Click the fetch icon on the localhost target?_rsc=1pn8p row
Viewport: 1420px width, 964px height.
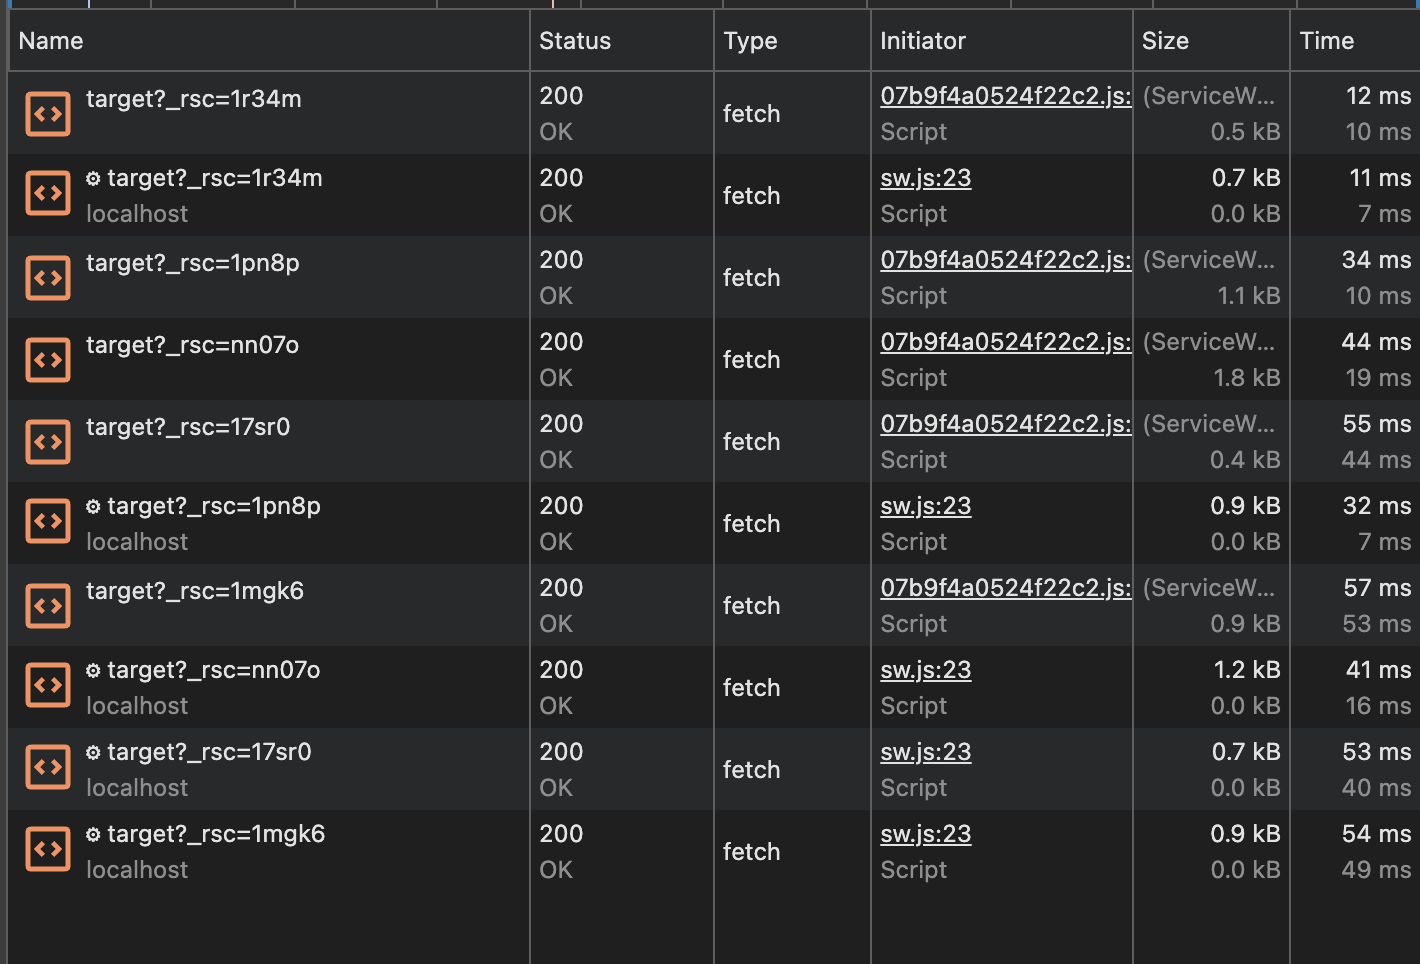coord(48,523)
